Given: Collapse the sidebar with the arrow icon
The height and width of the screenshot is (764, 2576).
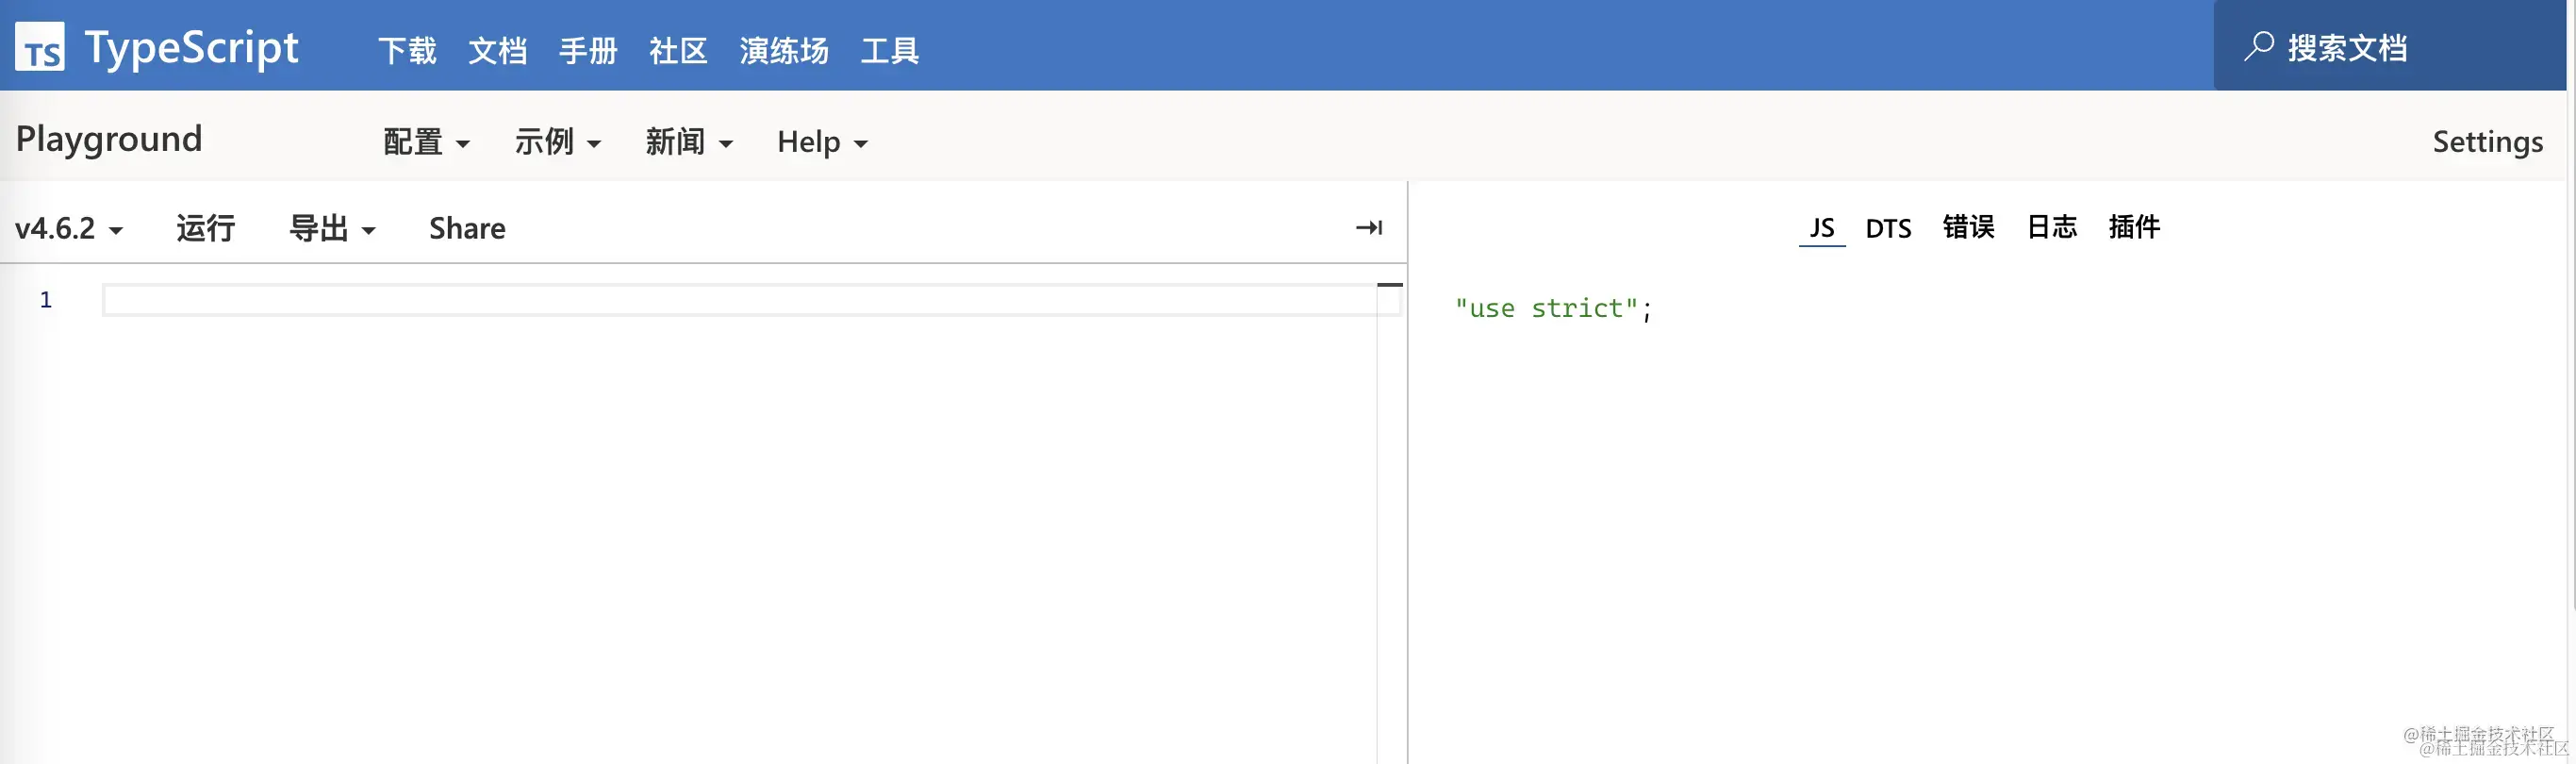Looking at the screenshot, I should [x=1369, y=228].
